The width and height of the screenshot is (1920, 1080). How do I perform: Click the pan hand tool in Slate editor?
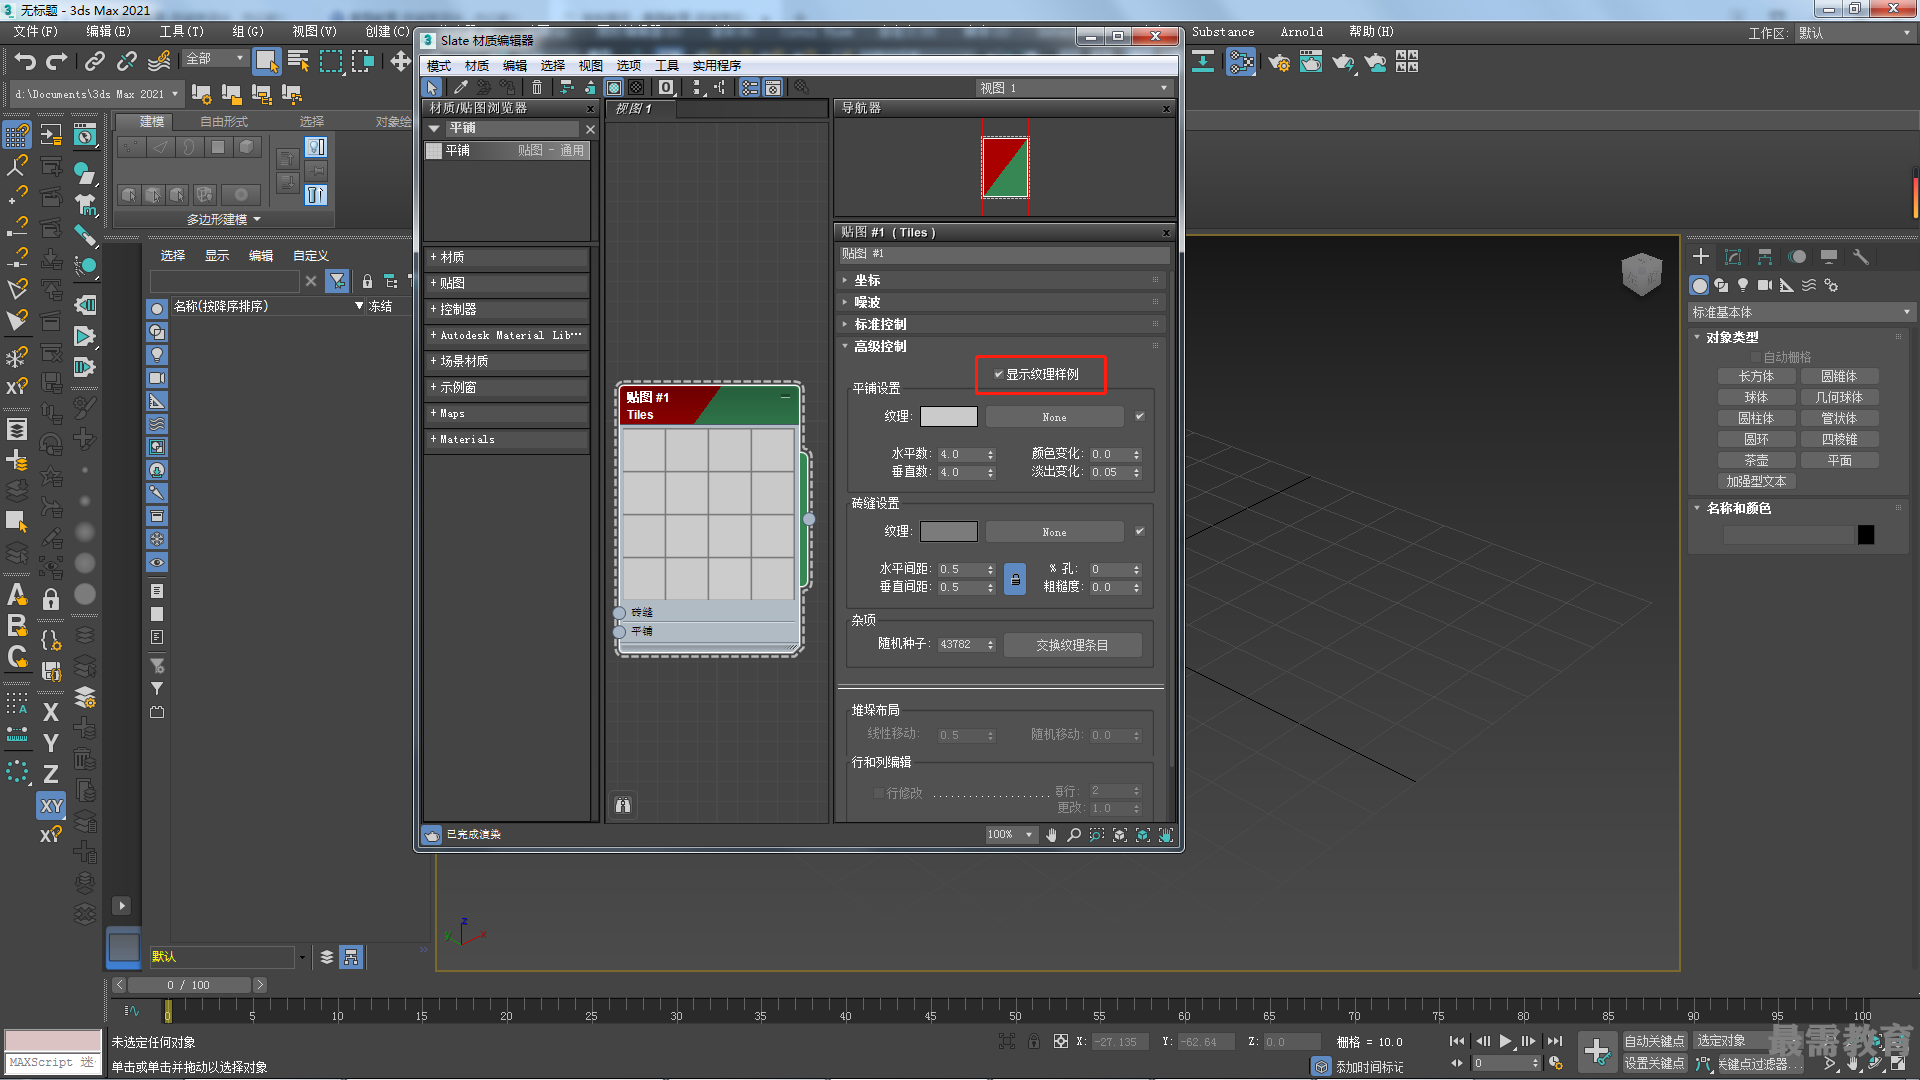(x=1051, y=835)
